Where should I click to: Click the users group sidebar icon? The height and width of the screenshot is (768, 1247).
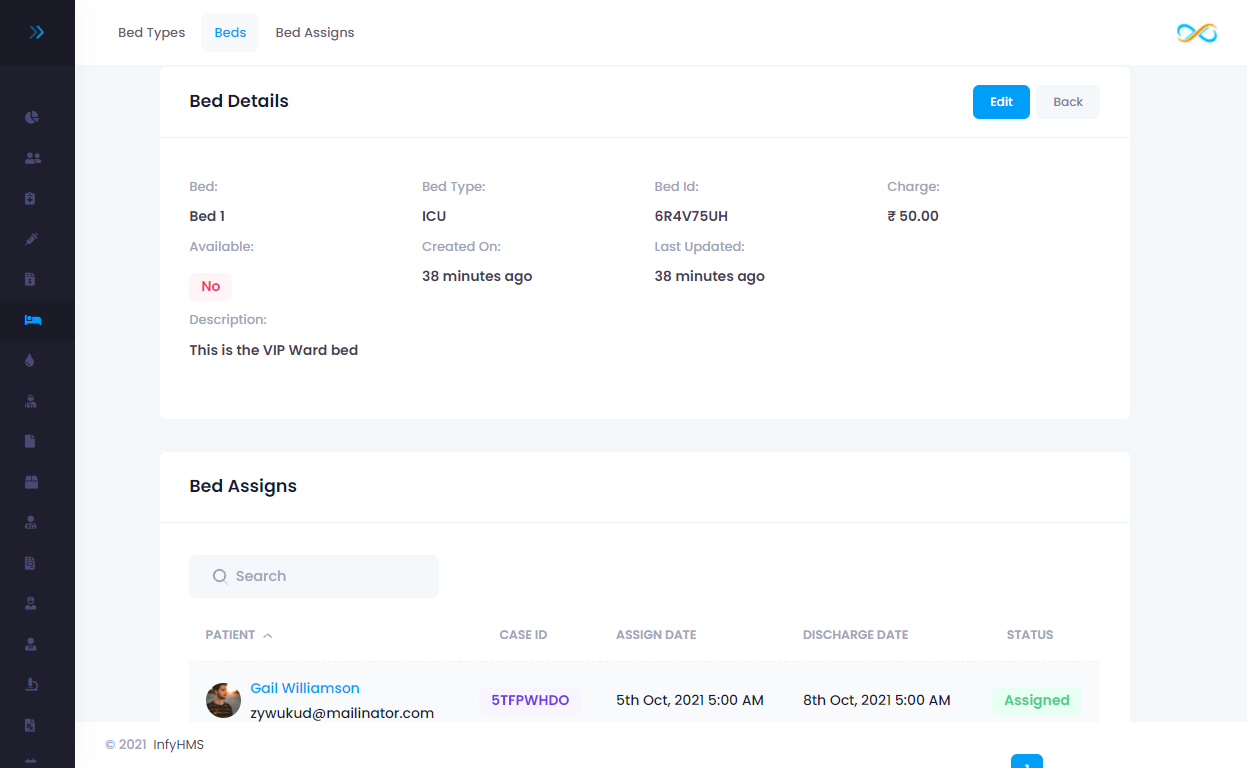[32, 158]
